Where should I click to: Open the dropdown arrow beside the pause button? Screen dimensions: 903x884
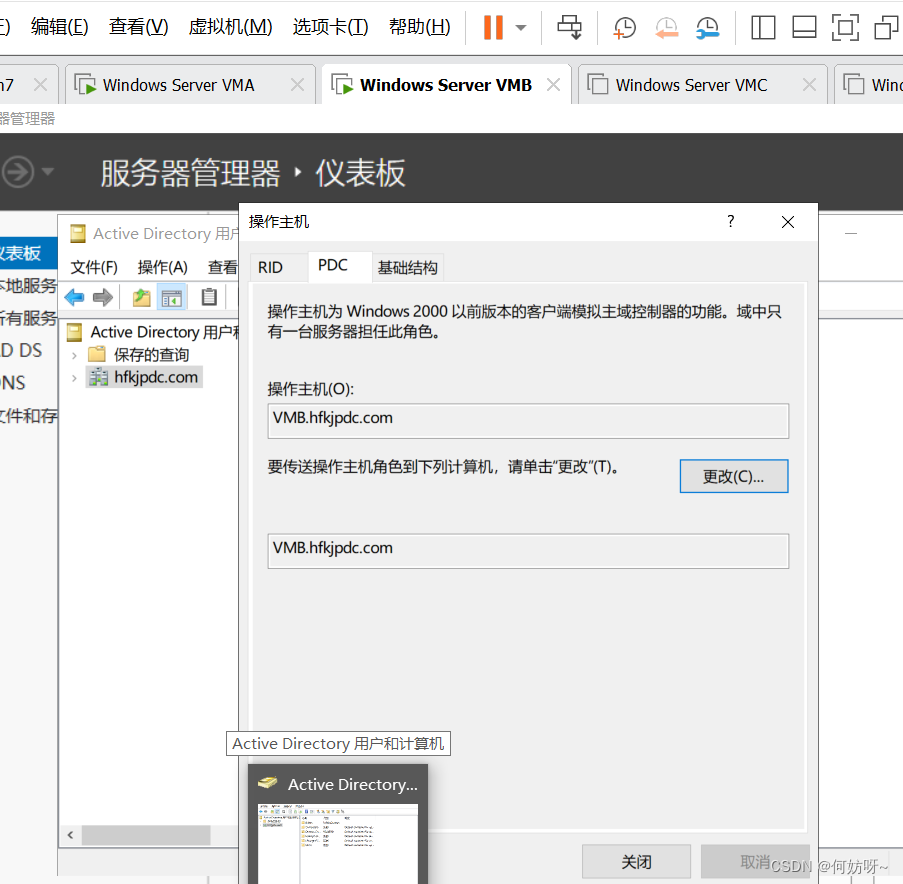[521, 28]
